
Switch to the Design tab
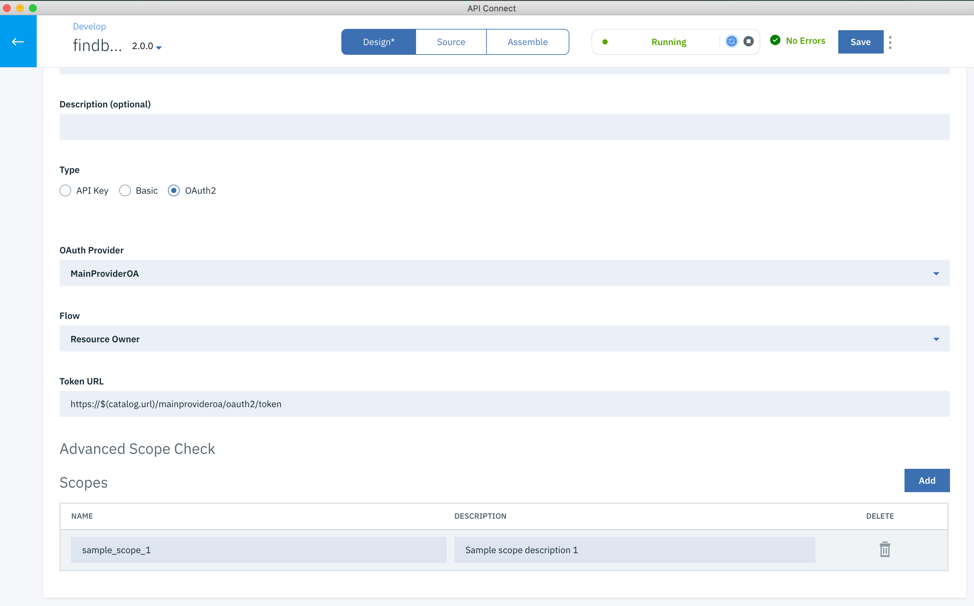click(379, 42)
